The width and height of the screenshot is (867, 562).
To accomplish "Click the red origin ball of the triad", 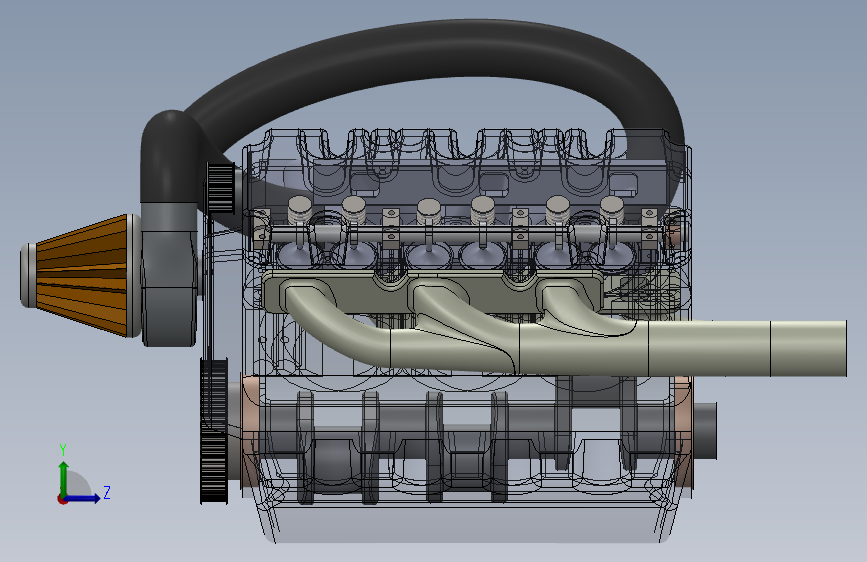I will (x=62, y=499).
